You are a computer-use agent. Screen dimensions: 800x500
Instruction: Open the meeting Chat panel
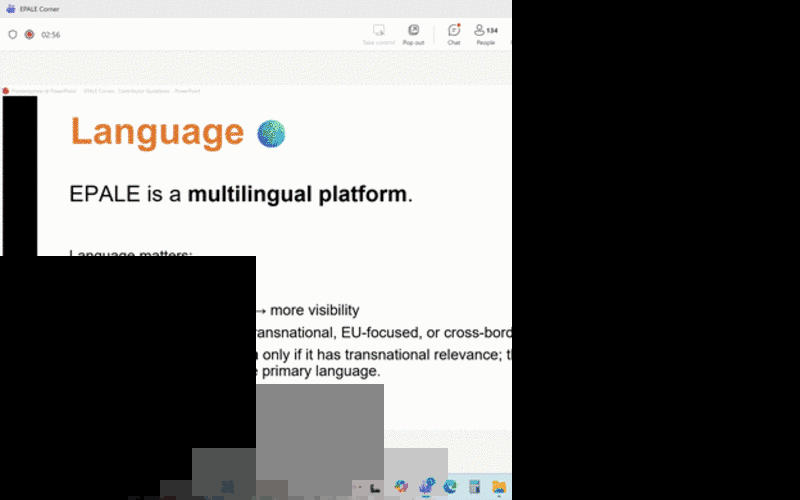coord(454,35)
